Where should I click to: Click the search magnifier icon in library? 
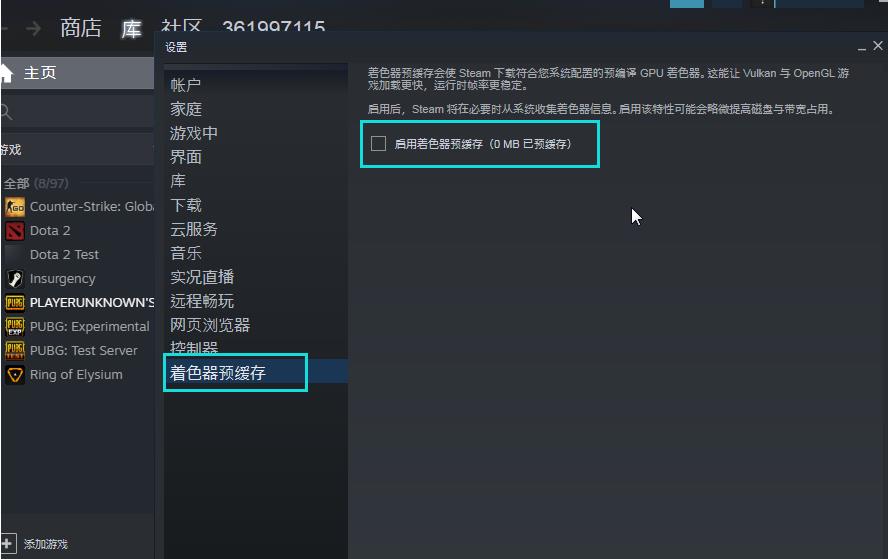7,112
